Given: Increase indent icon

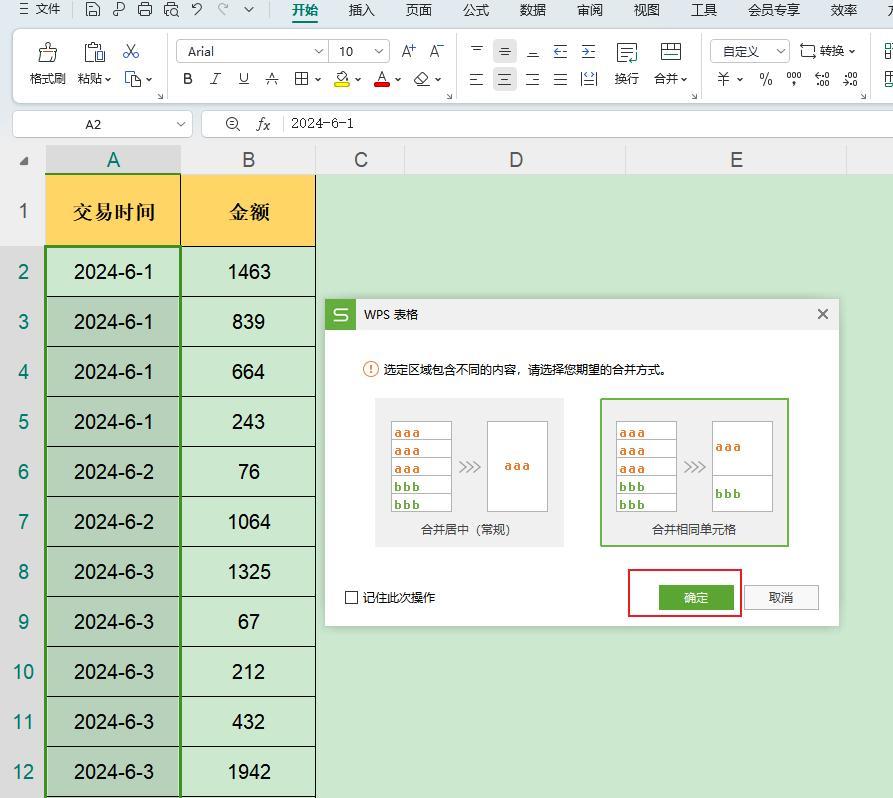Looking at the screenshot, I should pyautogui.click(x=588, y=51).
